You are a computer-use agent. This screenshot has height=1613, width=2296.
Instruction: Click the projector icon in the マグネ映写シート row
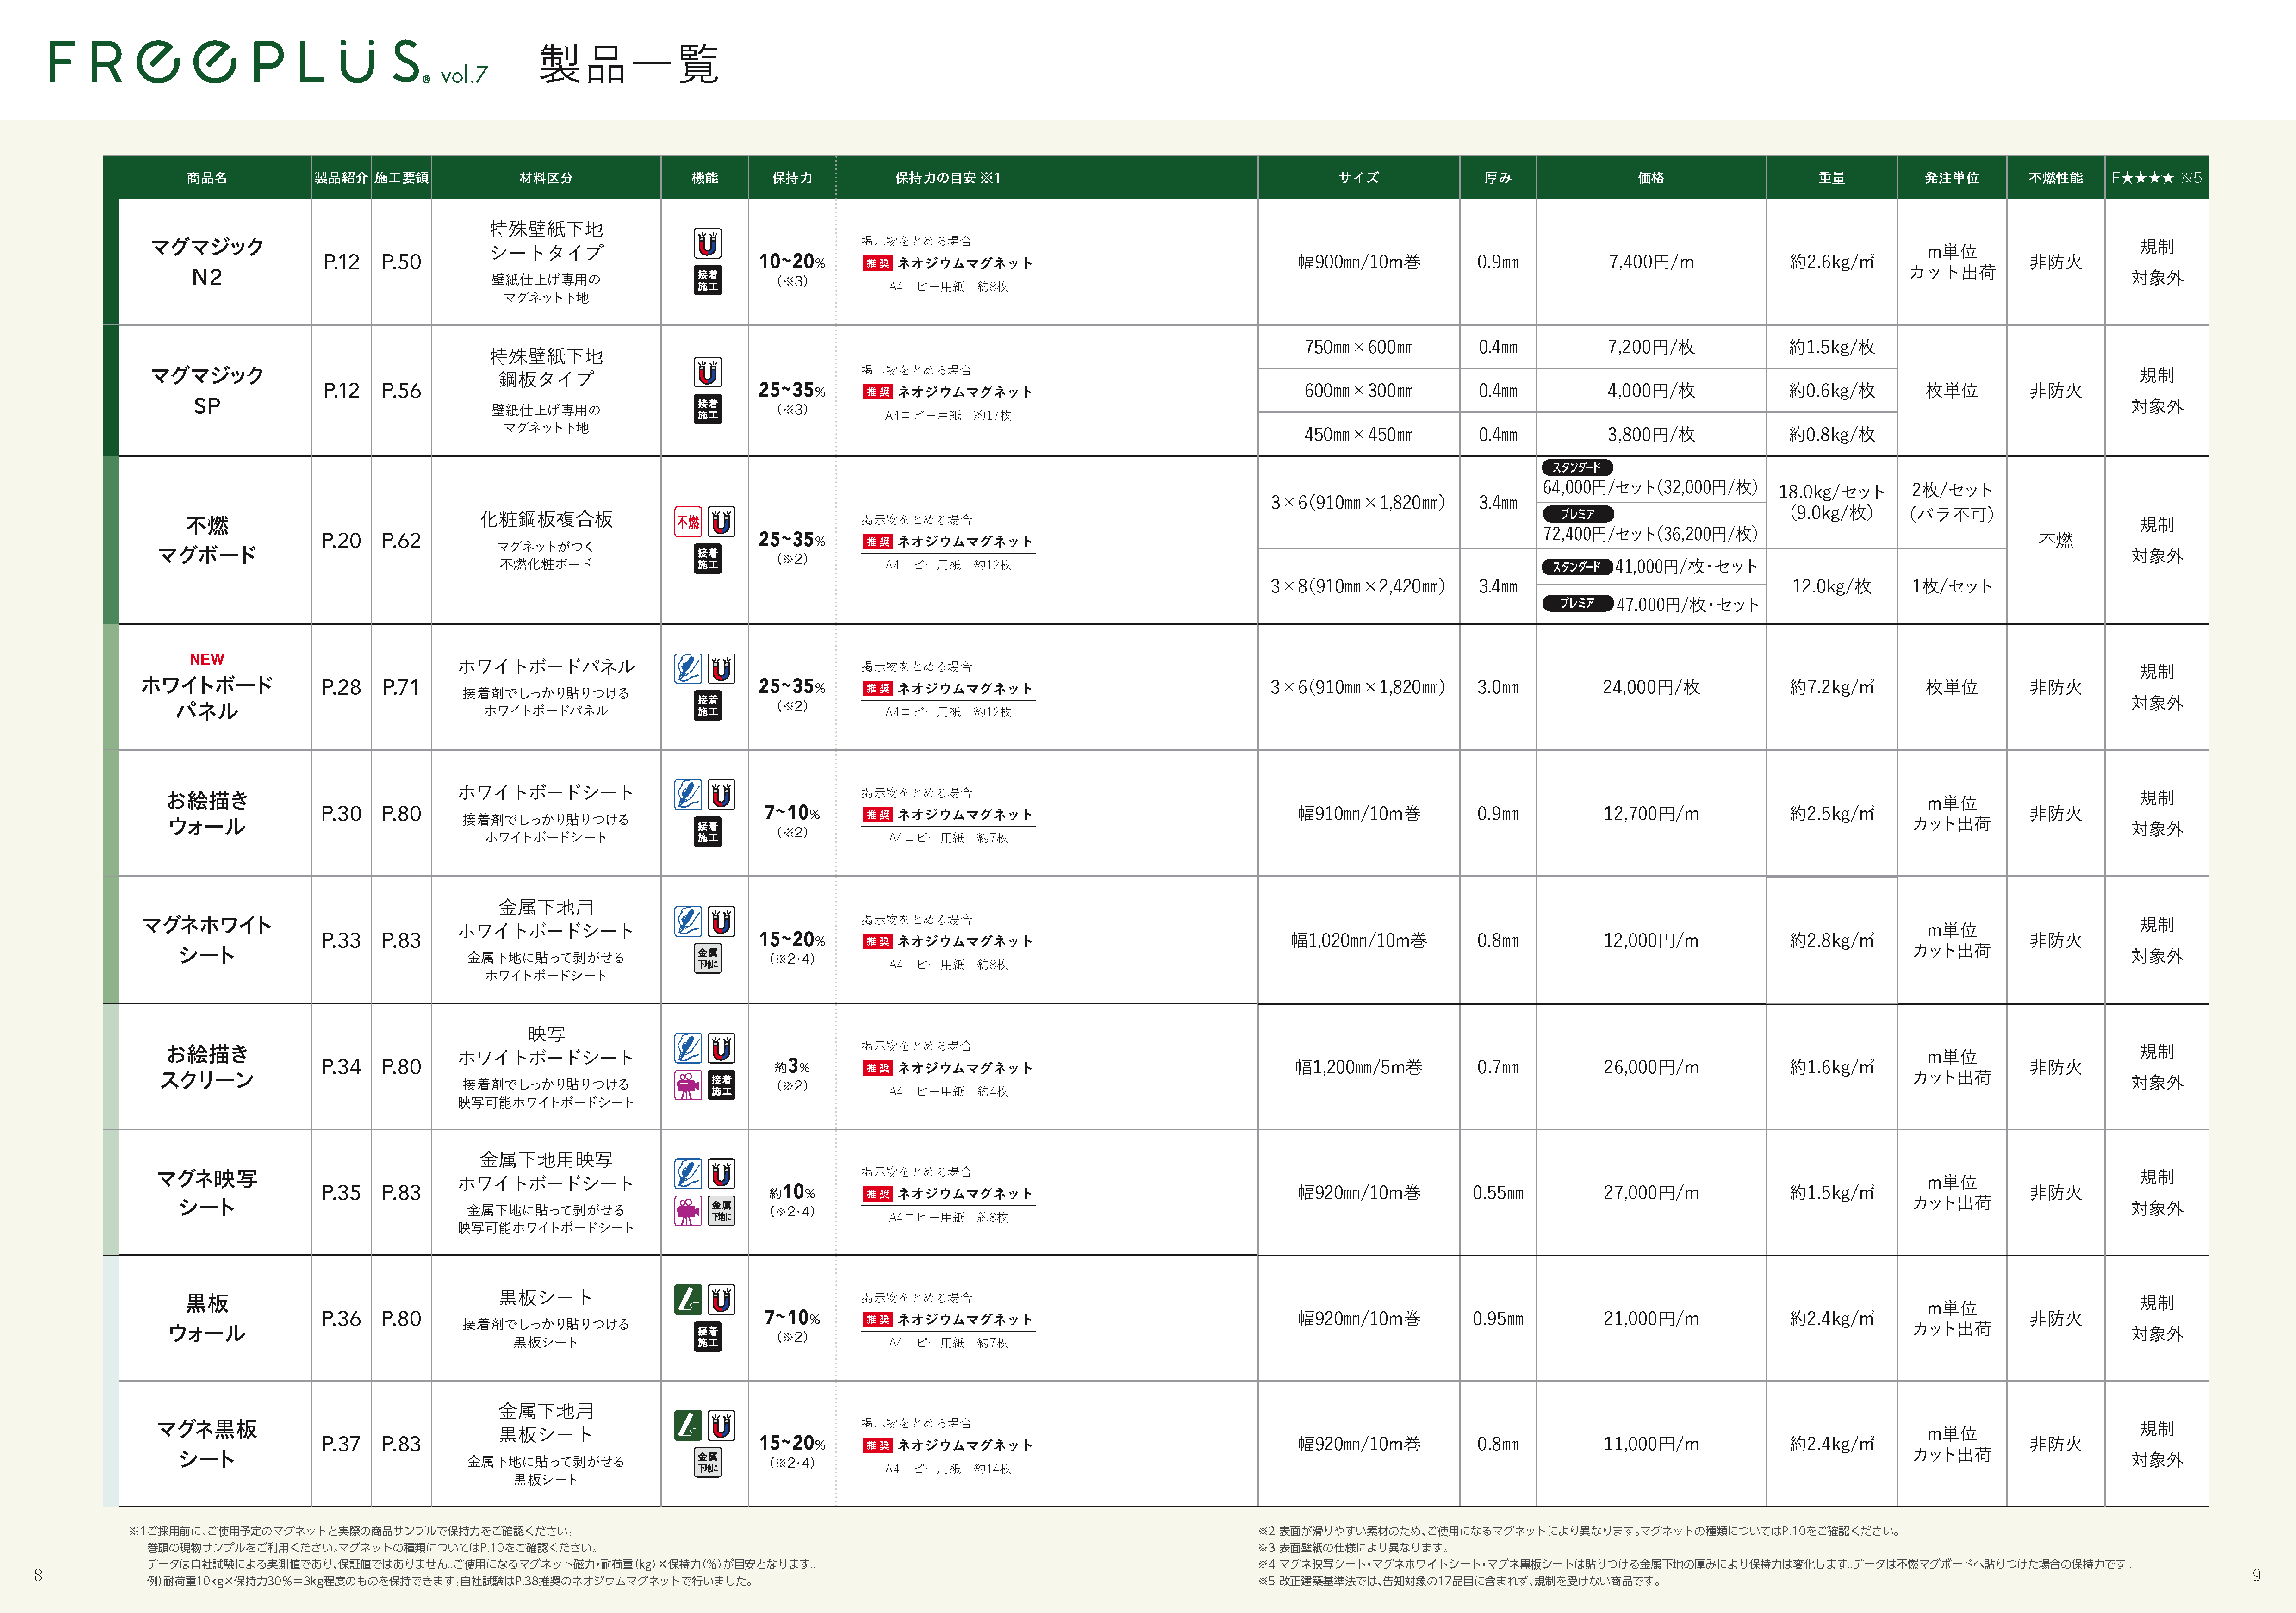pos(688,1211)
